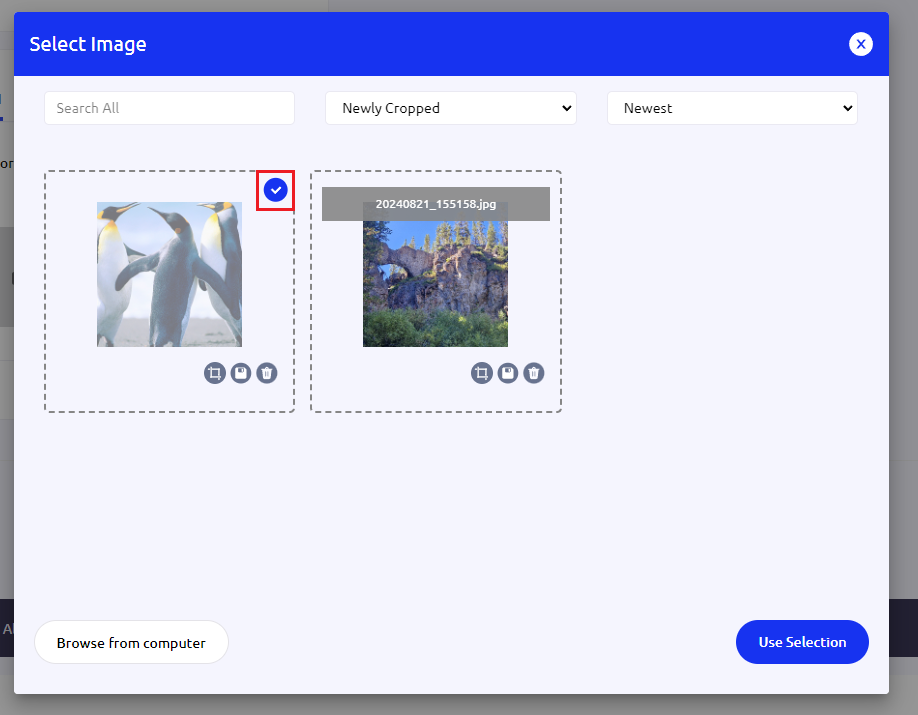Screen dimensions: 918x715
Task: Click the arrow on the Newest dropdown
Action: point(847,108)
